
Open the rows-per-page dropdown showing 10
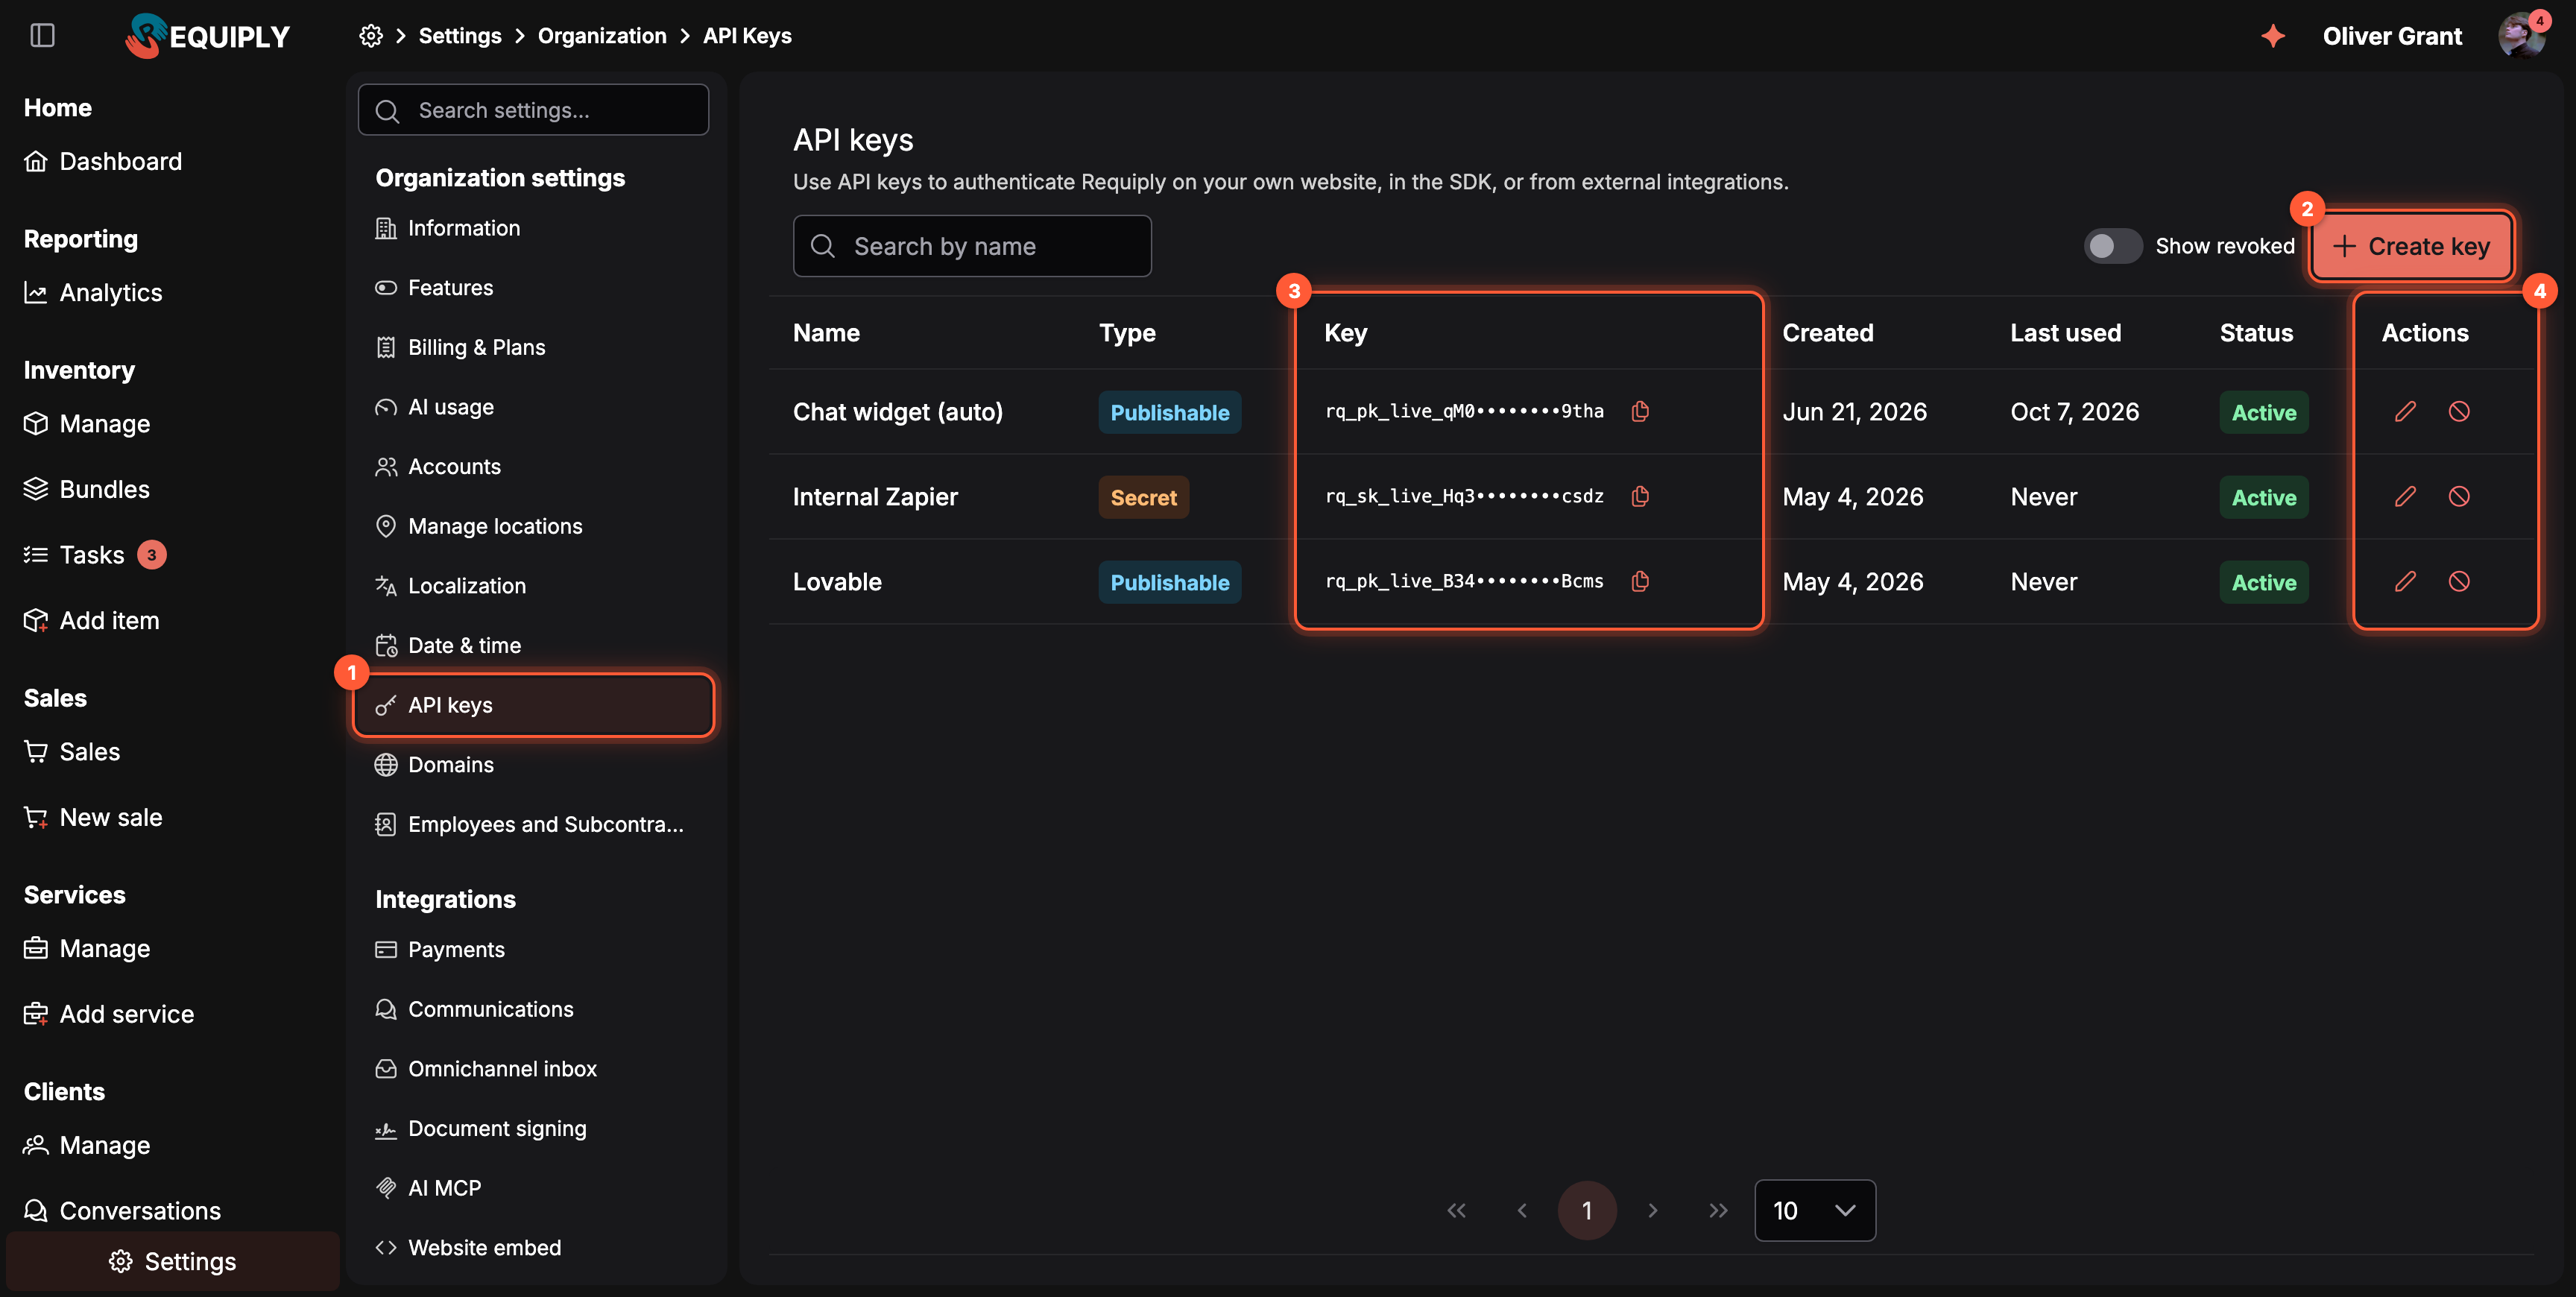pyautogui.click(x=1815, y=1211)
